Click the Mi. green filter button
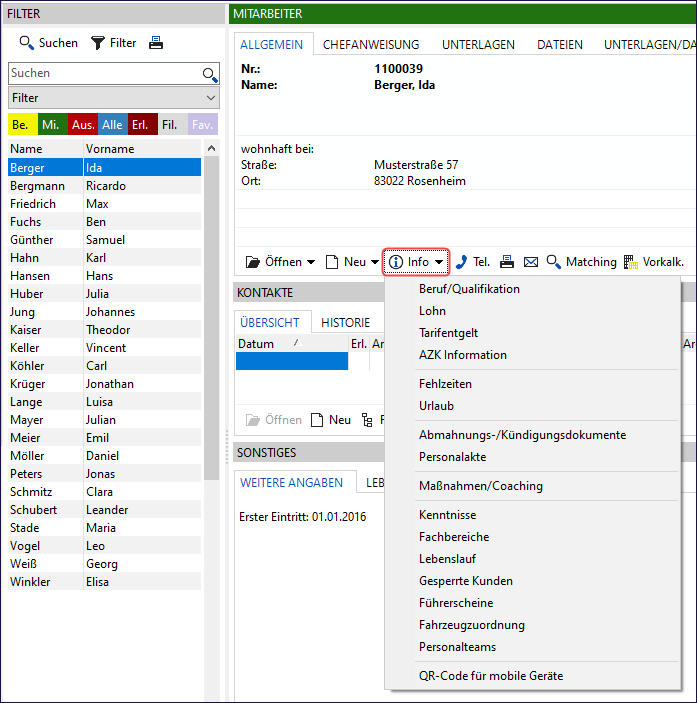697x703 pixels. click(x=53, y=124)
